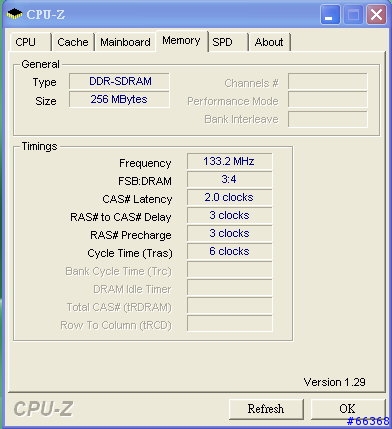Click the empty Row To Column (tRCD) field
Screen dimensions: 392x429
point(229,324)
